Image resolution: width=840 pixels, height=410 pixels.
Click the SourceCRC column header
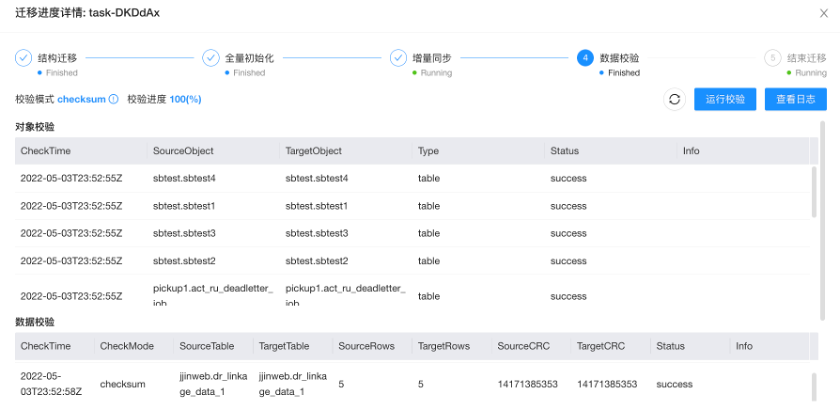[x=520, y=346]
